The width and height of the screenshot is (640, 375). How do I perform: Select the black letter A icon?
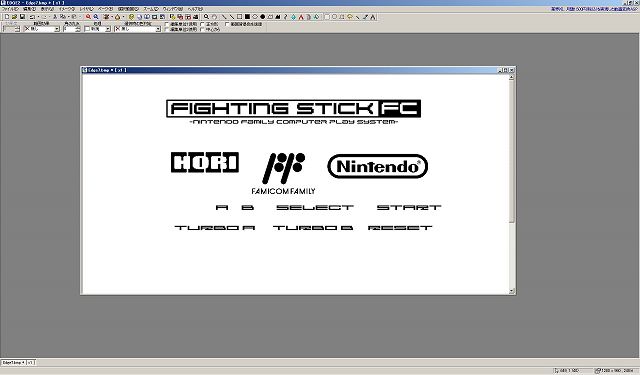tap(373, 17)
